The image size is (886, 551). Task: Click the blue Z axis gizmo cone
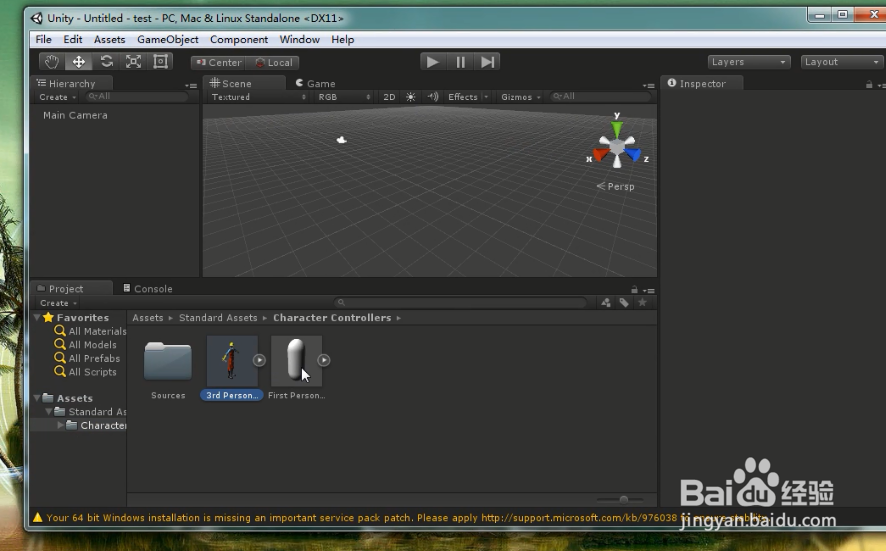click(x=633, y=154)
